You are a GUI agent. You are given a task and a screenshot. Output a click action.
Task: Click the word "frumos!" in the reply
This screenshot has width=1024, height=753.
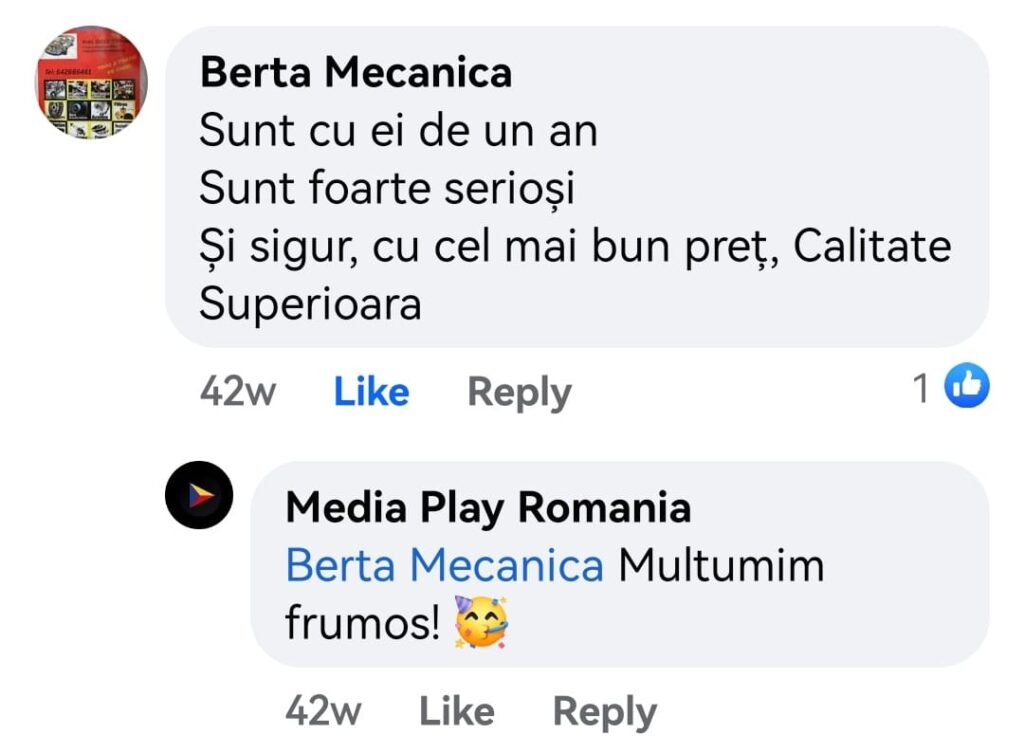point(362,623)
